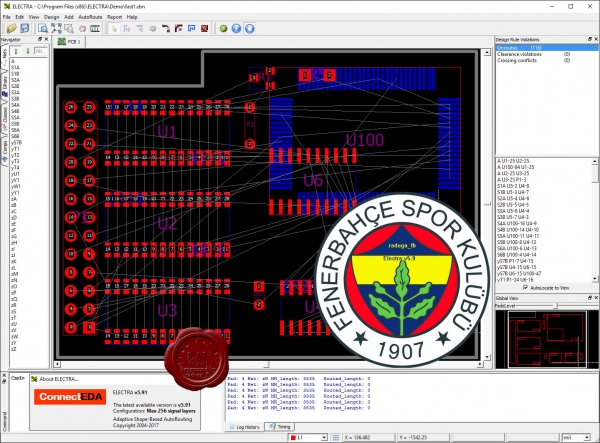Open the measure ruler tool
600x443 pixels.
[x=95, y=28]
